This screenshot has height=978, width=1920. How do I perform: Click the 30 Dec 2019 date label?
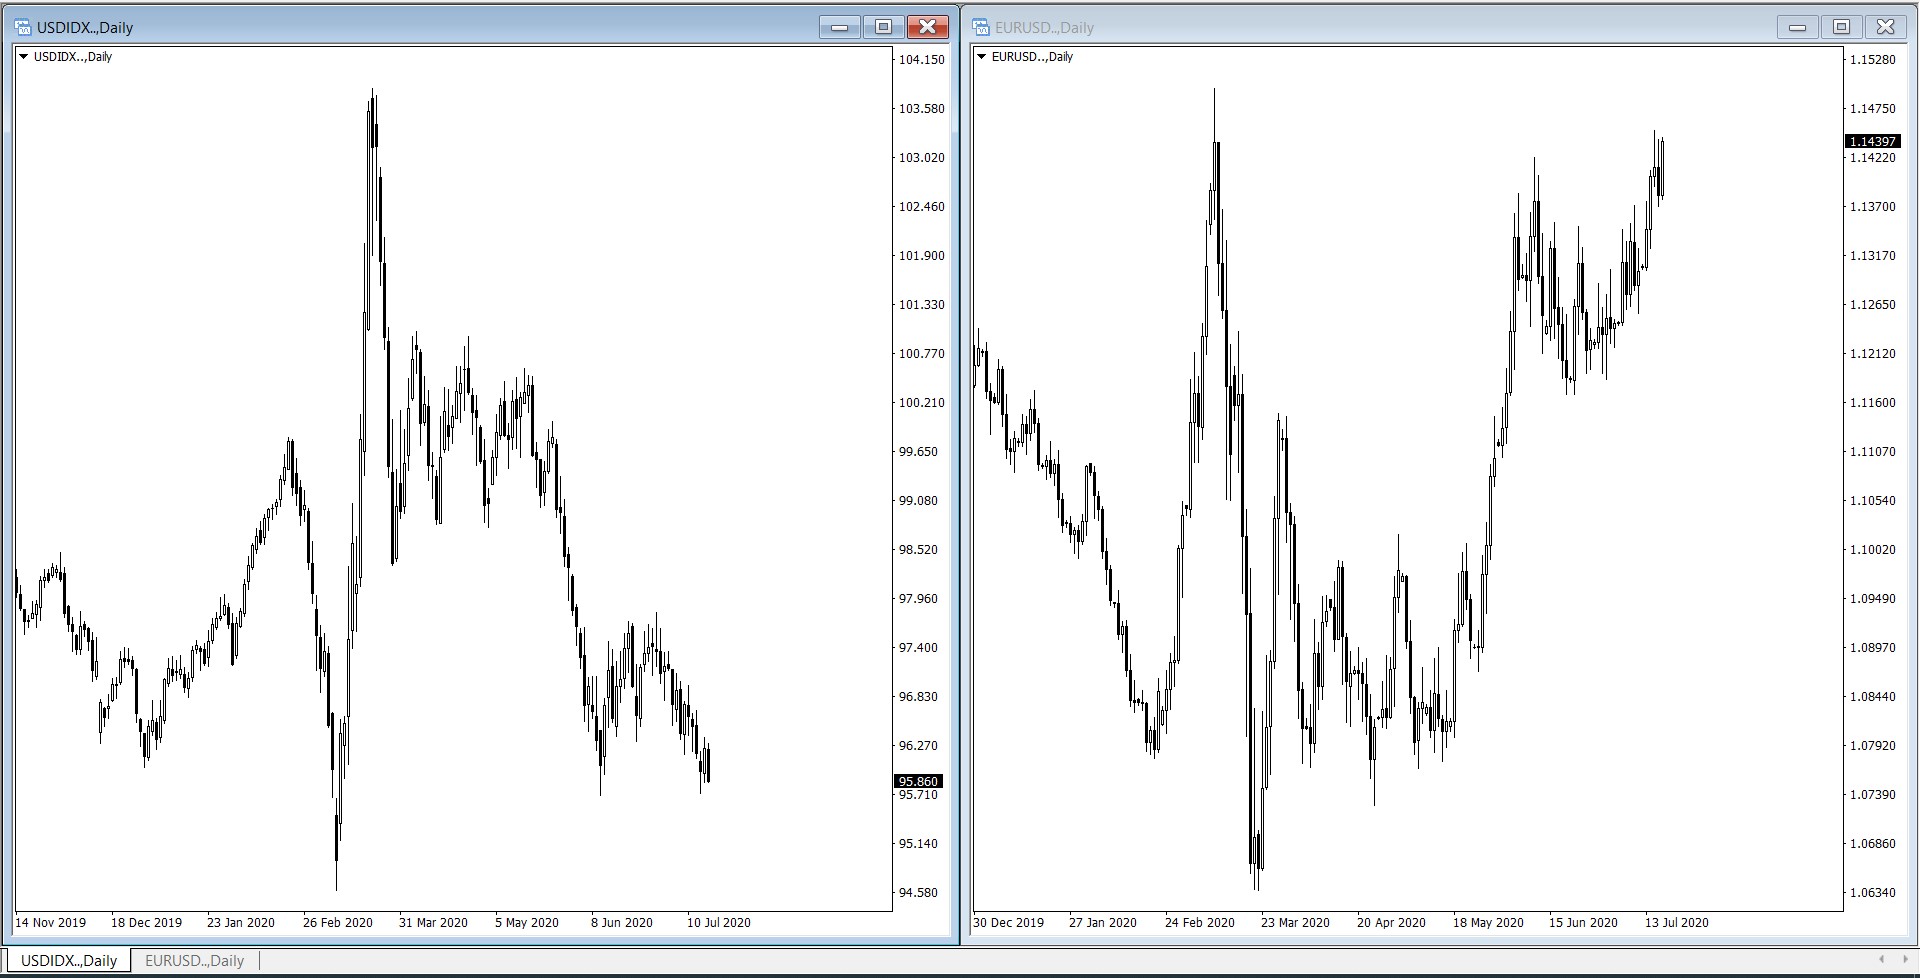pyautogui.click(x=1008, y=923)
